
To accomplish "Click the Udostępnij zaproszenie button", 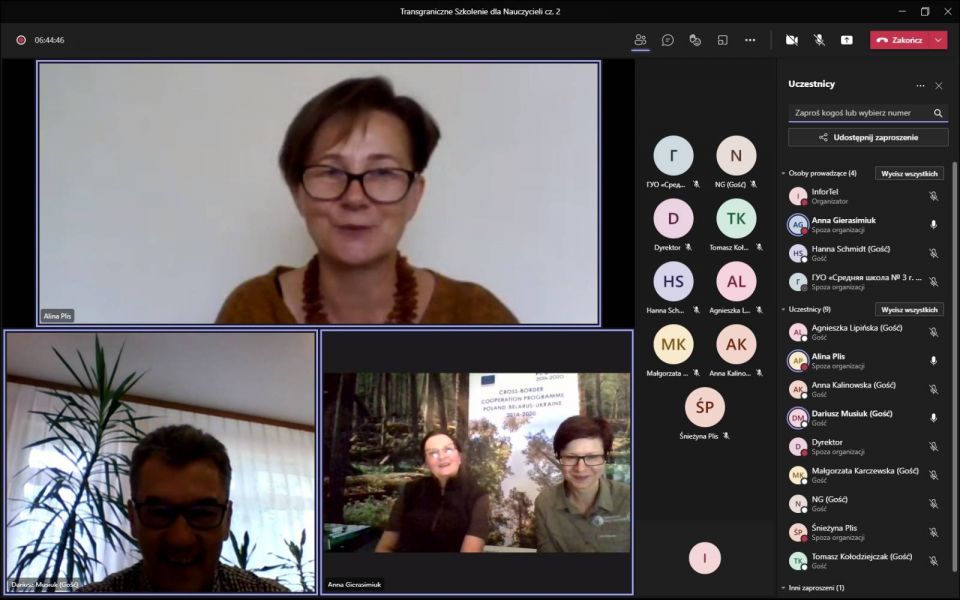I will 867,137.
